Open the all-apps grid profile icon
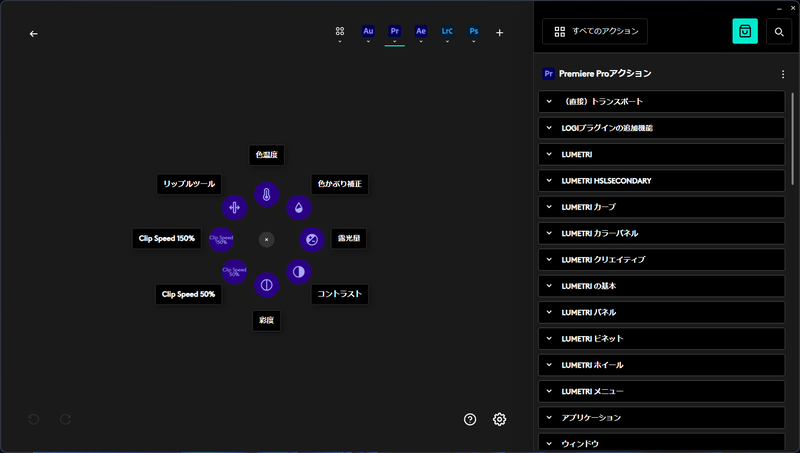 tap(340, 31)
